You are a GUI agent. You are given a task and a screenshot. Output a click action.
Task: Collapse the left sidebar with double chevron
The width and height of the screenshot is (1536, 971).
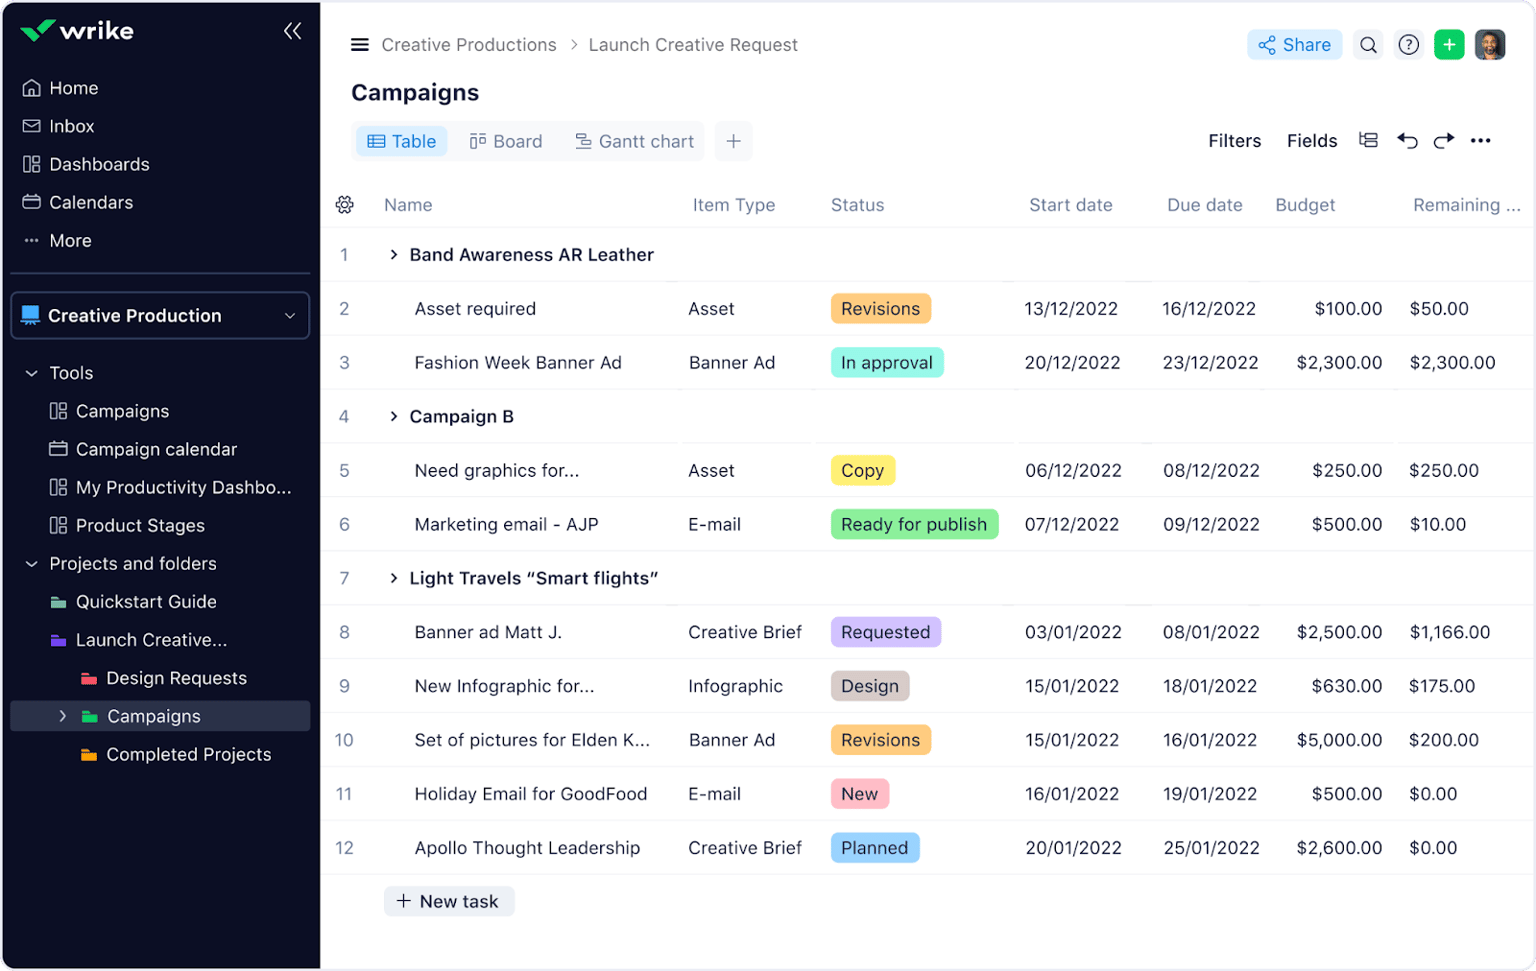[293, 30]
